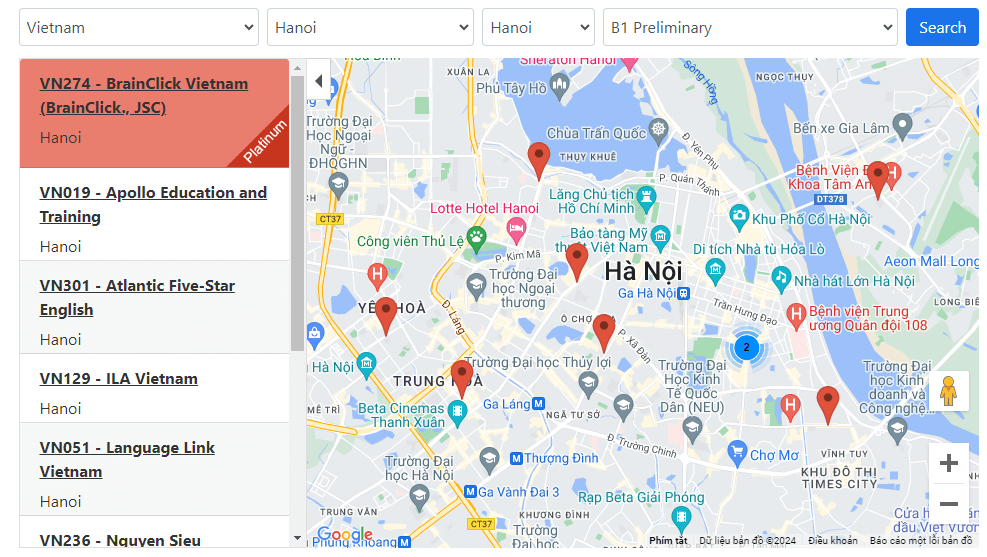Open the B1 Preliminary exam dropdown

tap(750, 28)
